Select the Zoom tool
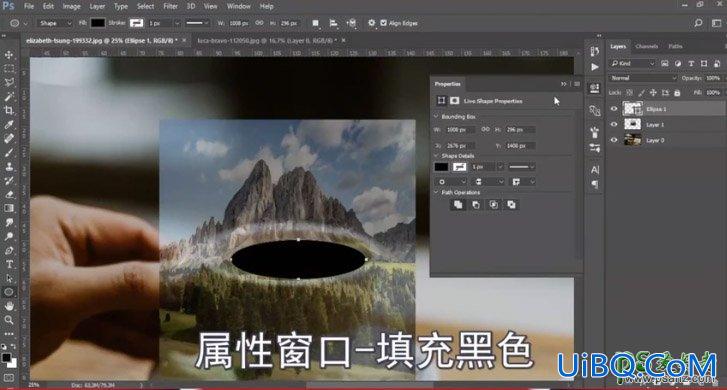 (9, 320)
